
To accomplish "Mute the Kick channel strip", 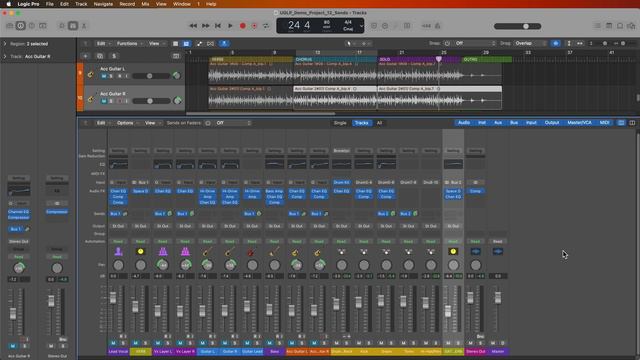I will click(359, 343).
